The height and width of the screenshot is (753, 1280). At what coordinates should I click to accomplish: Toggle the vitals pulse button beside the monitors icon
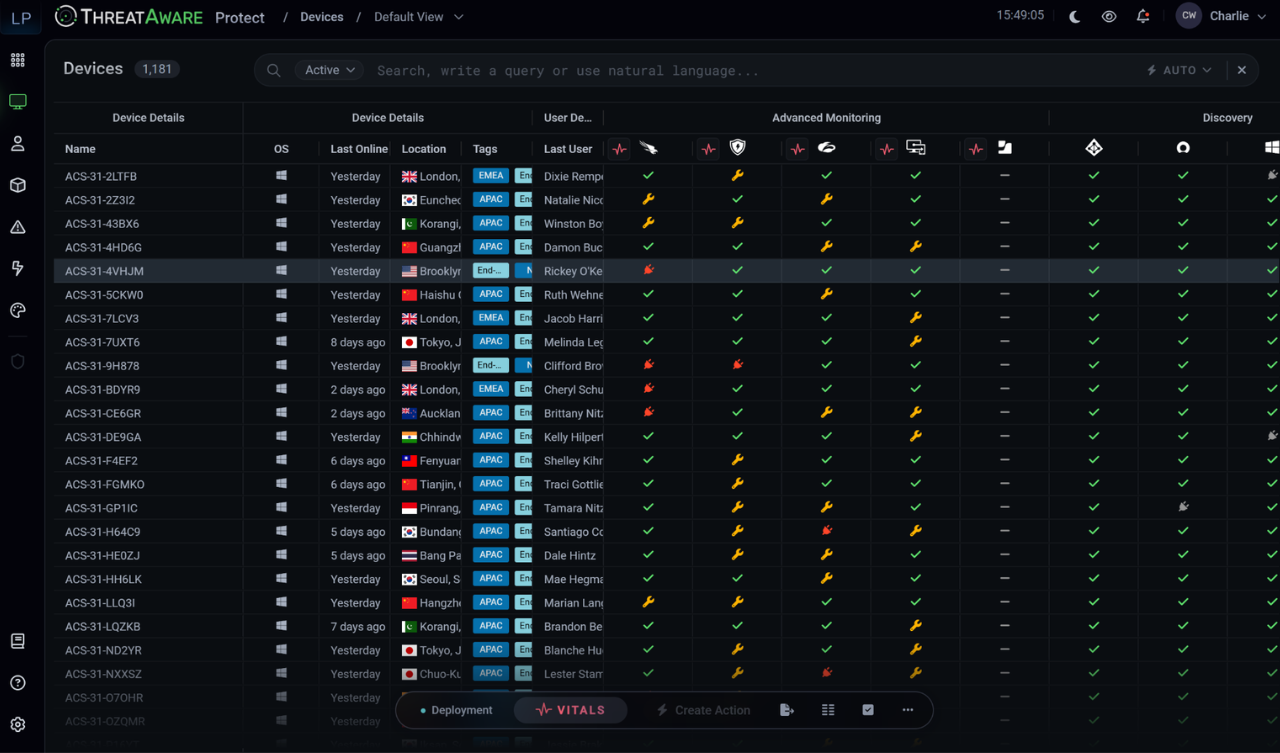(887, 149)
